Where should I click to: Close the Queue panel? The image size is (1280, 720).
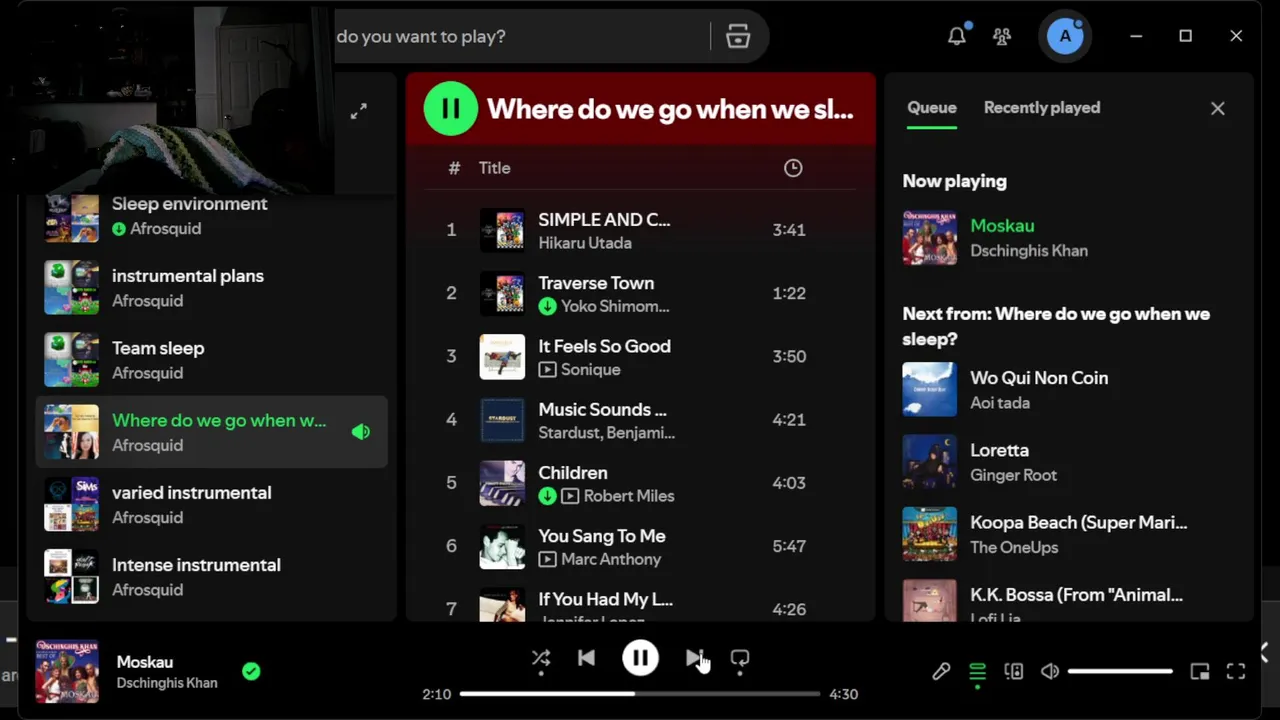click(1217, 108)
